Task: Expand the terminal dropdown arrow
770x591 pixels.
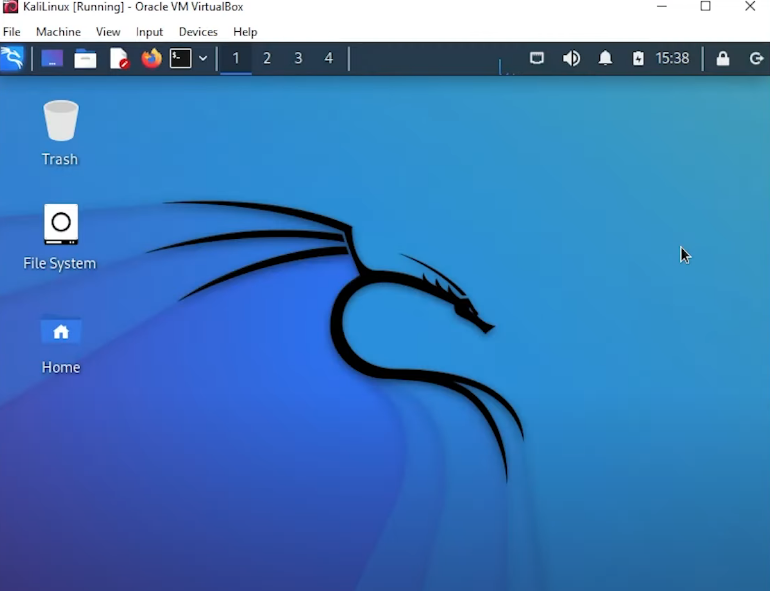Action: [203, 58]
